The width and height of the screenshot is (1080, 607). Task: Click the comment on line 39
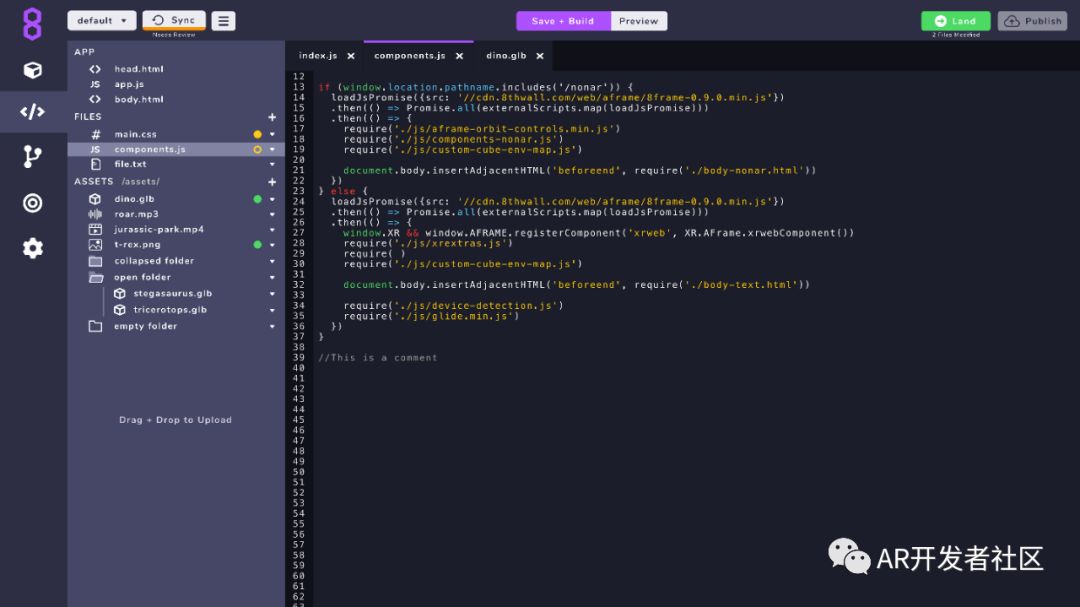[x=377, y=358]
